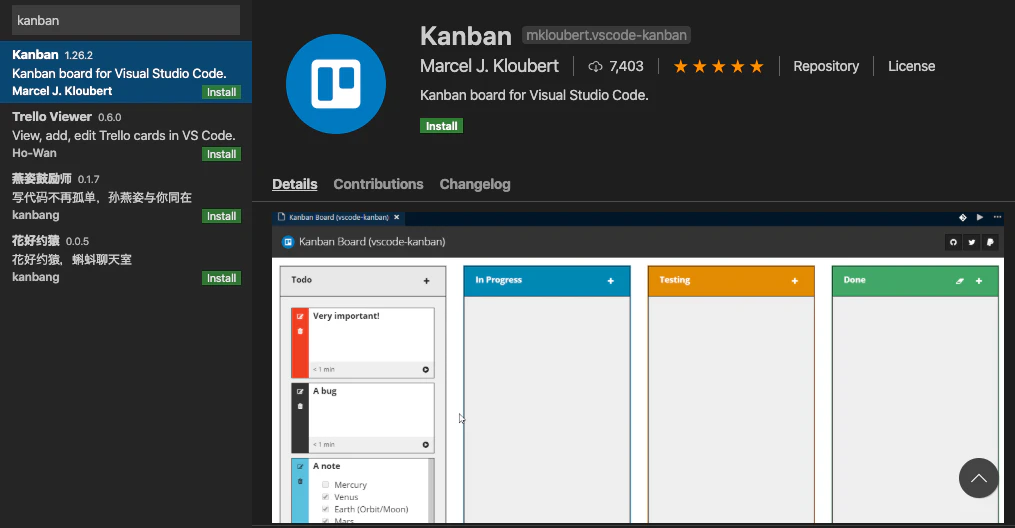Click the extensions search box containing 'kanban'
Screen dimensions: 1015x528
tap(126, 20)
